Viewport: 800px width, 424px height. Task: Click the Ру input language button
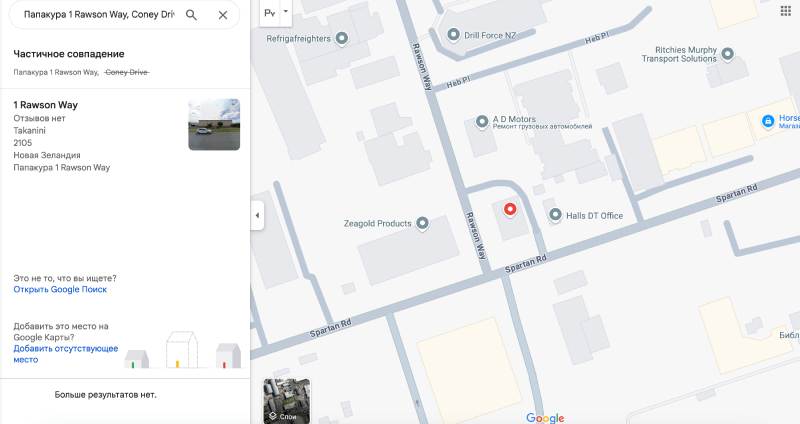pos(270,14)
